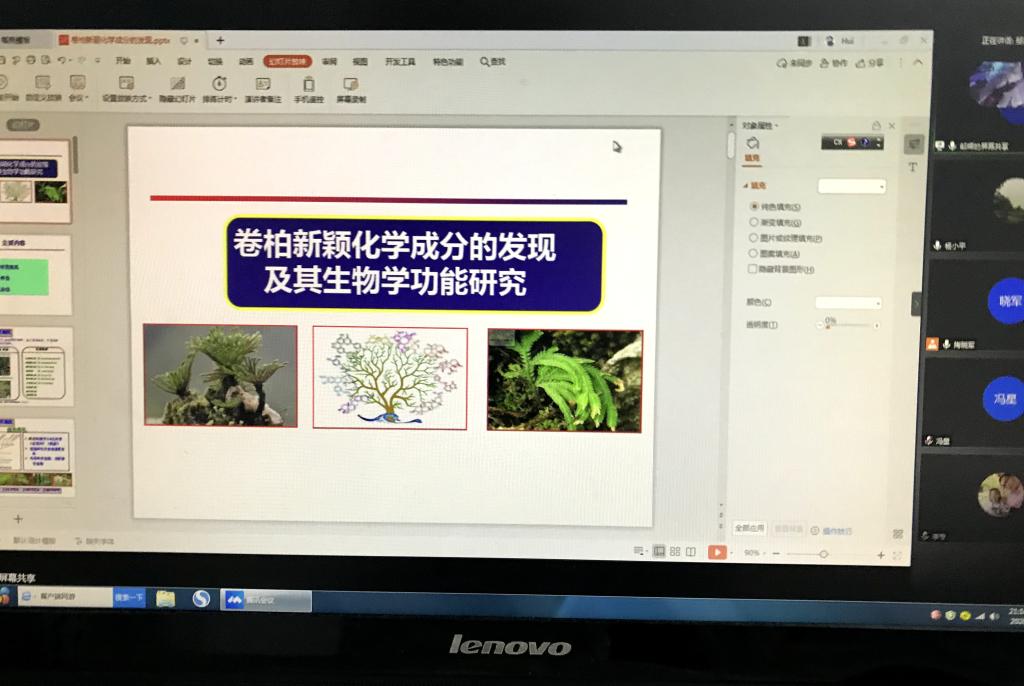Tick the hide background graphics checkbox
Viewport: 1024px width, 686px height.
(x=753, y=269)
